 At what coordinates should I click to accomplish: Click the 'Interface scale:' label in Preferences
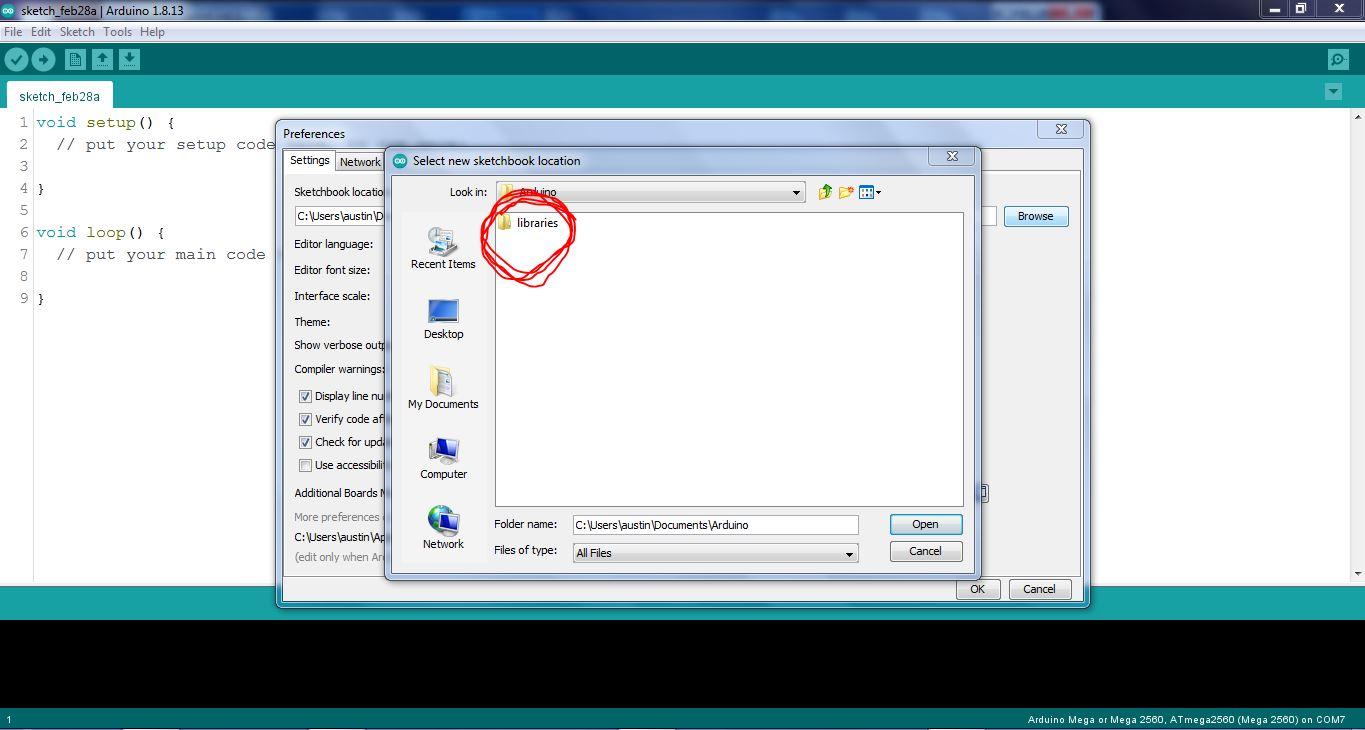[332, 296]
